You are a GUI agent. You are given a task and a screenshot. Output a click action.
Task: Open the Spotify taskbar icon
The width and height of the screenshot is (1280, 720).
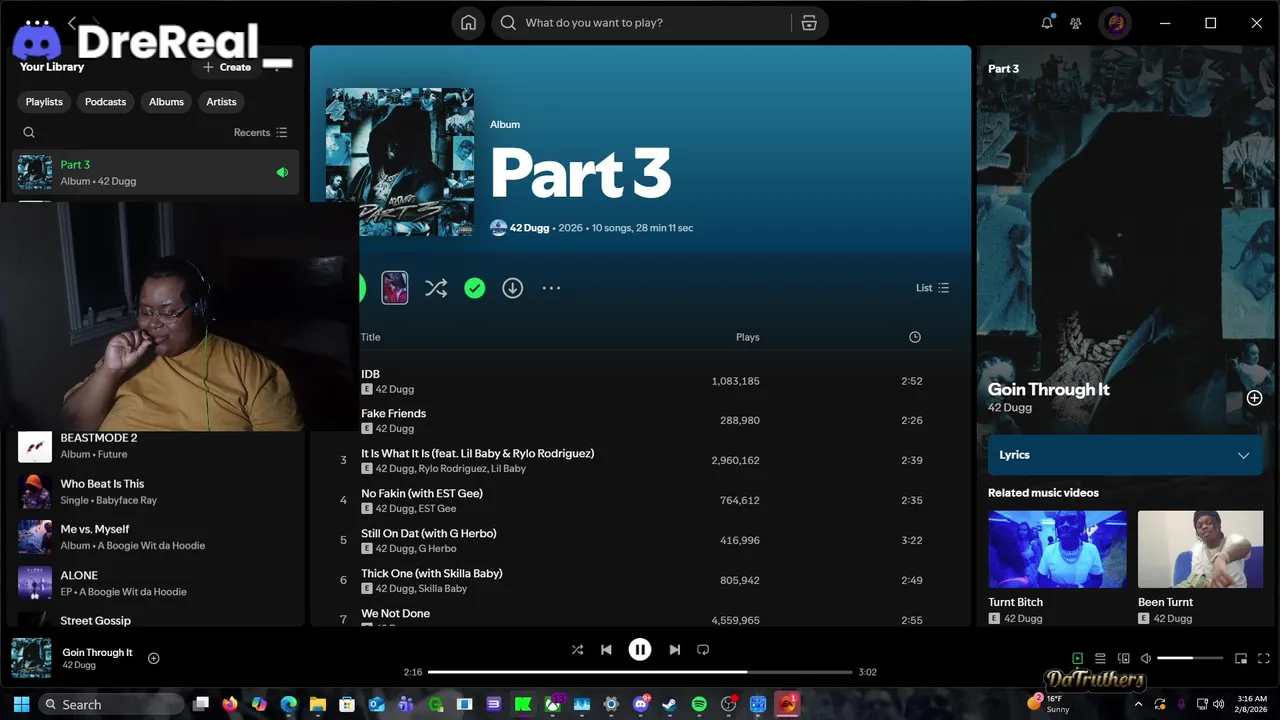coord(699,704)
